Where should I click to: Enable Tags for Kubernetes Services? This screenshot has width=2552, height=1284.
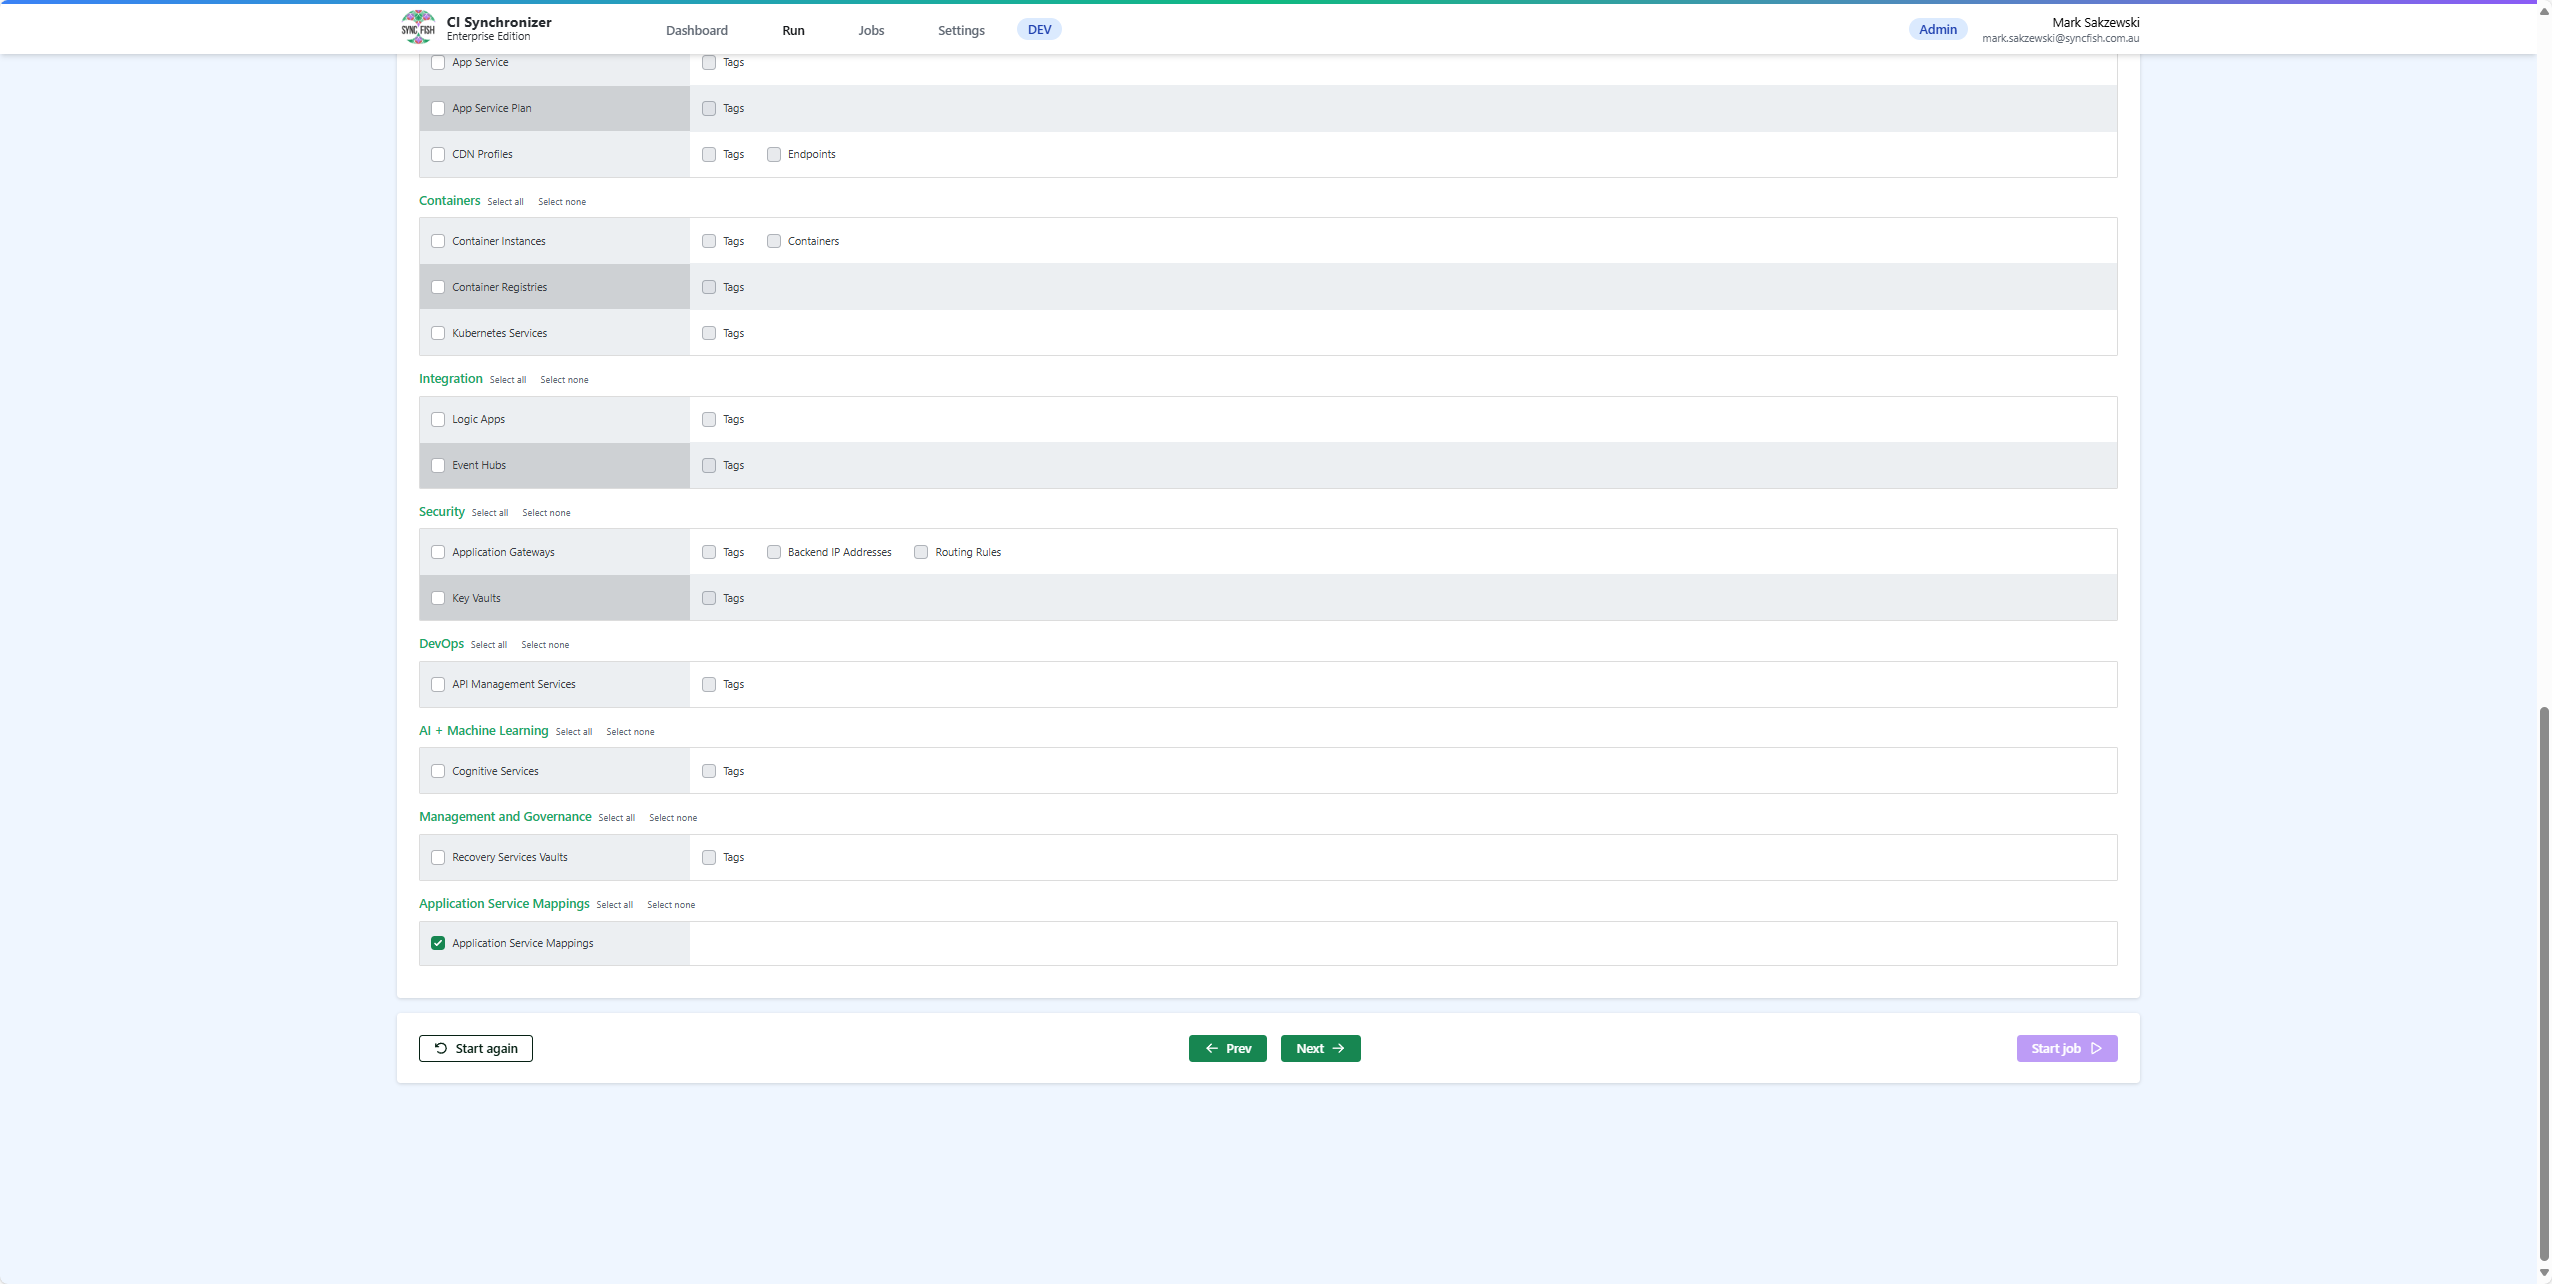pos(709,334)
